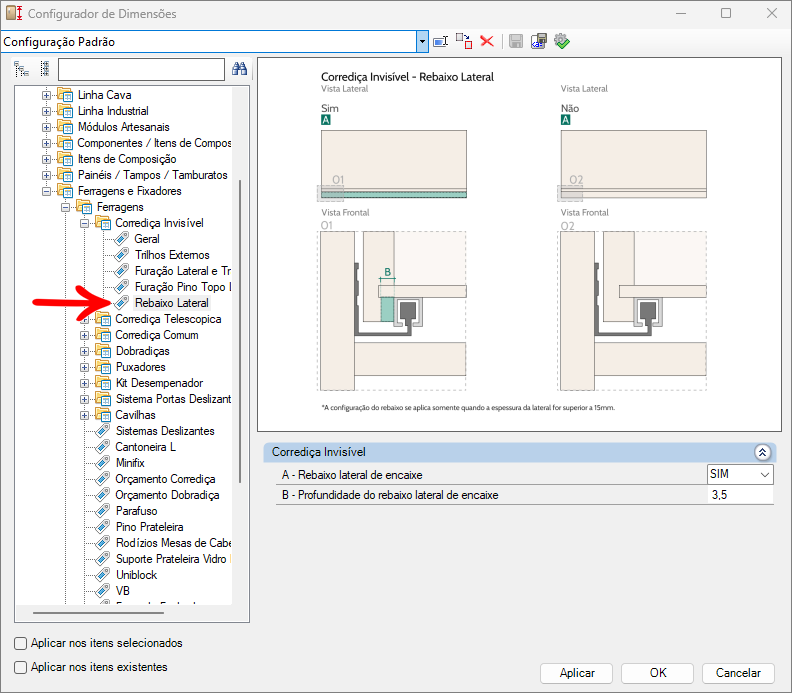Click the rebaixo depth value 3,5 field
The height and width of the screenshot is (693, 792).
coord(740,495)
